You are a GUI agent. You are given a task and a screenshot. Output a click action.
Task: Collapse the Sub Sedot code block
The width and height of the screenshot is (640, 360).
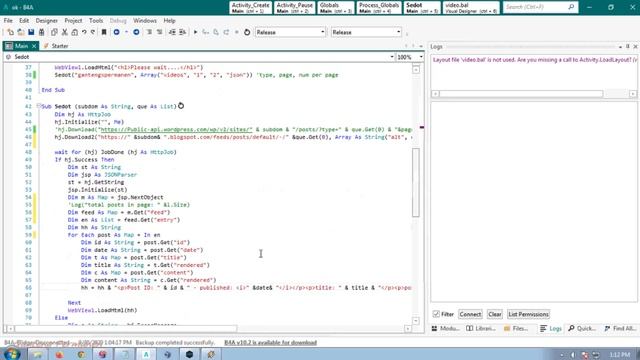tap(39, 106)
